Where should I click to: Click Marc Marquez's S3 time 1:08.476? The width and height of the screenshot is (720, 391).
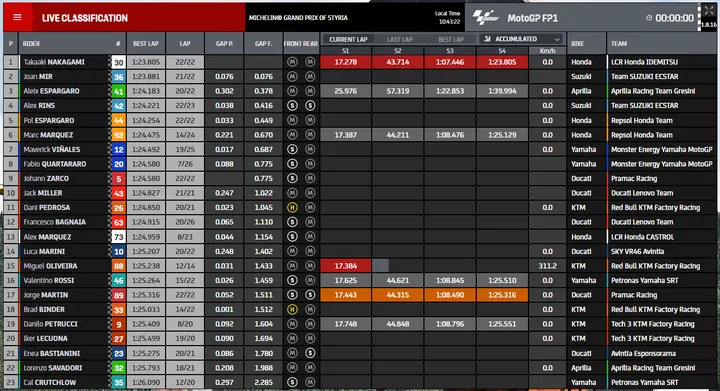point(450,134)
